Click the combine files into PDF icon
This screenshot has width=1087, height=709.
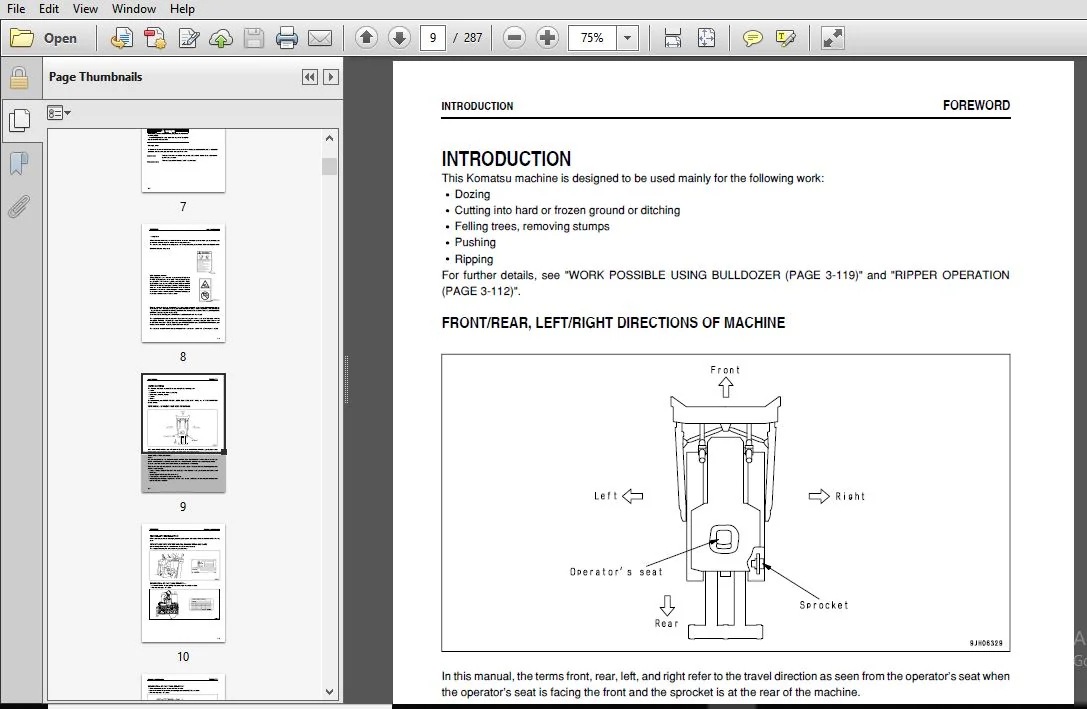155,38
